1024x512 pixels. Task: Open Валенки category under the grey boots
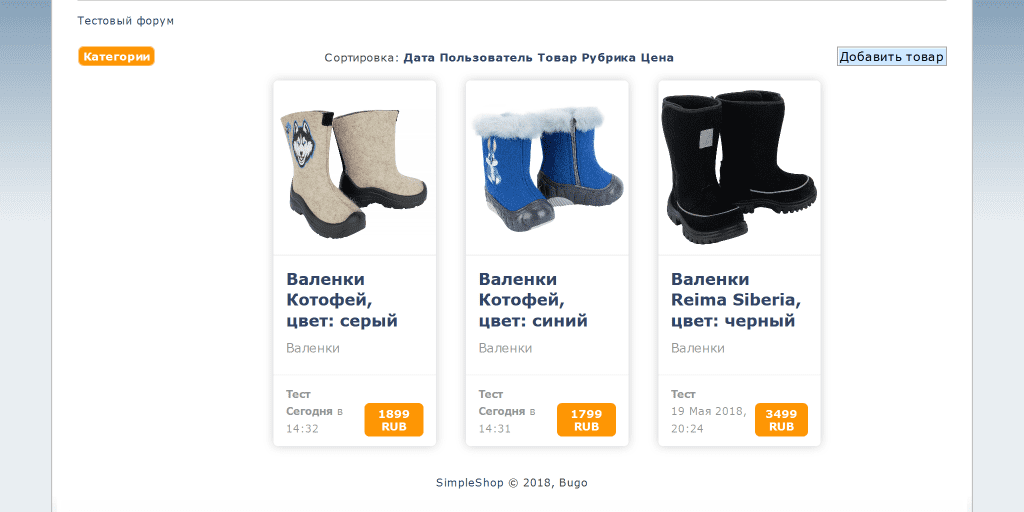[313, 348]
